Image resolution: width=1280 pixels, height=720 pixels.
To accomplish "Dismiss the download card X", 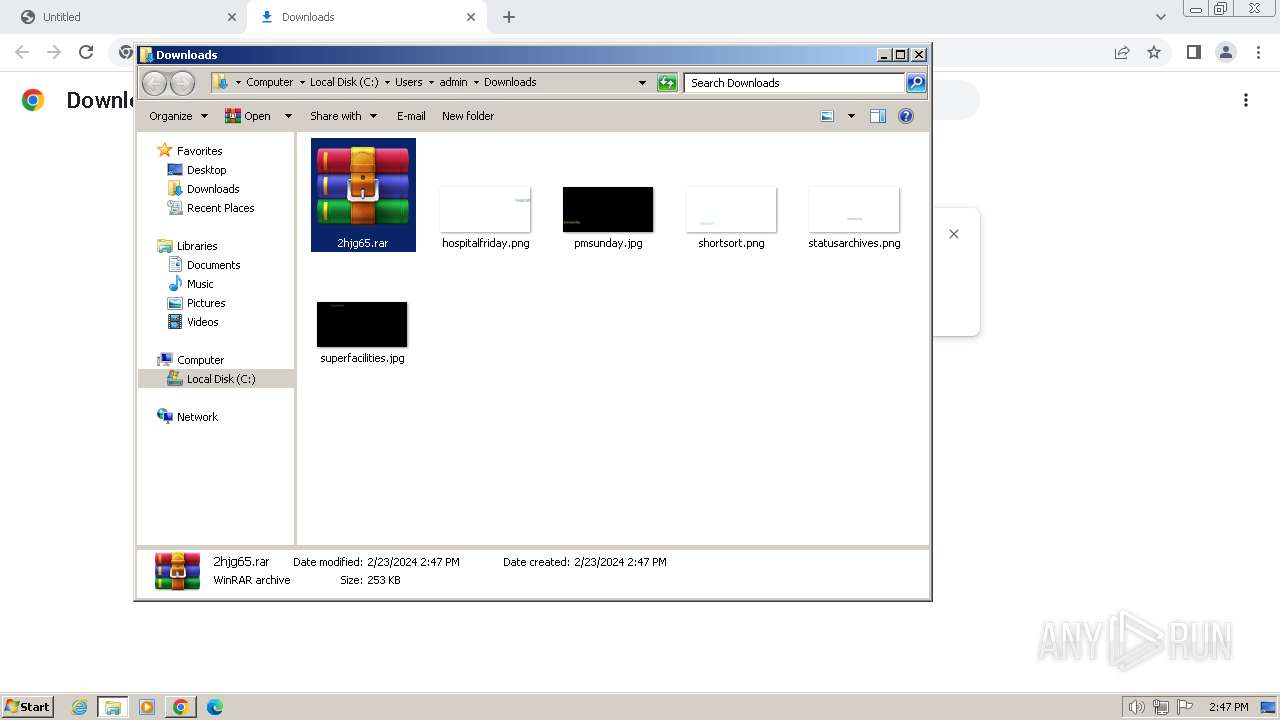I will coord(954,234).
